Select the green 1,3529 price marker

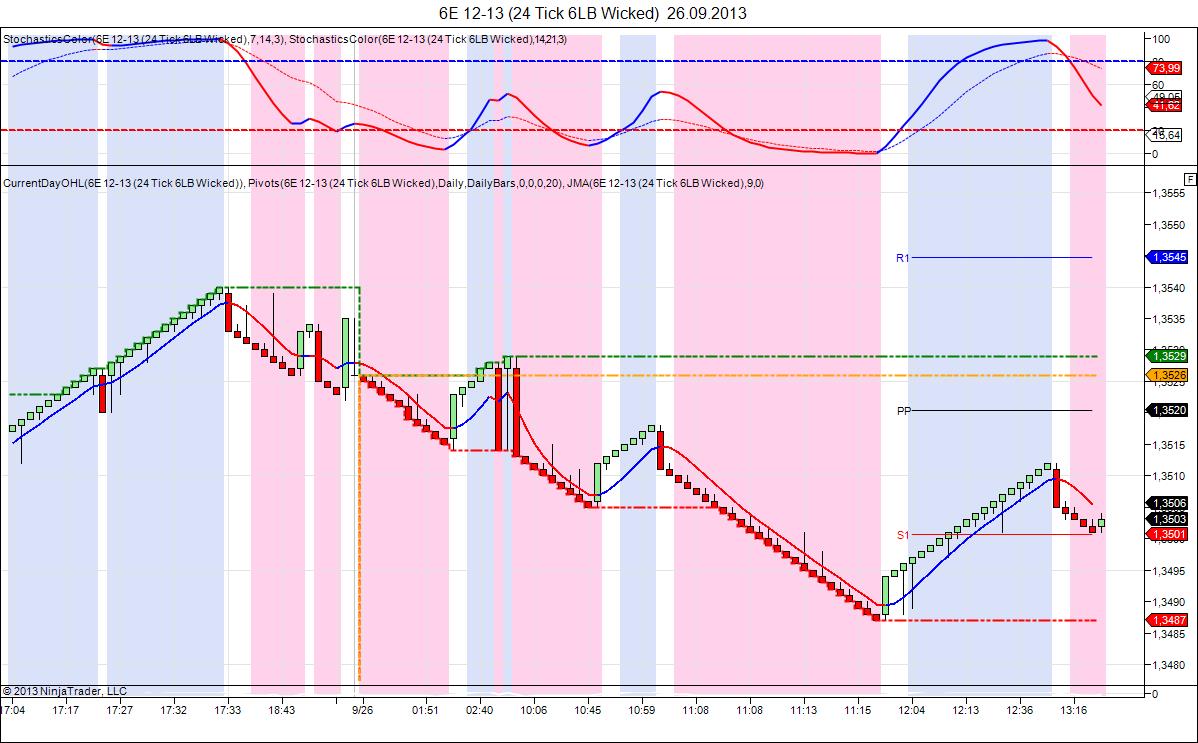click(1167, 356)
